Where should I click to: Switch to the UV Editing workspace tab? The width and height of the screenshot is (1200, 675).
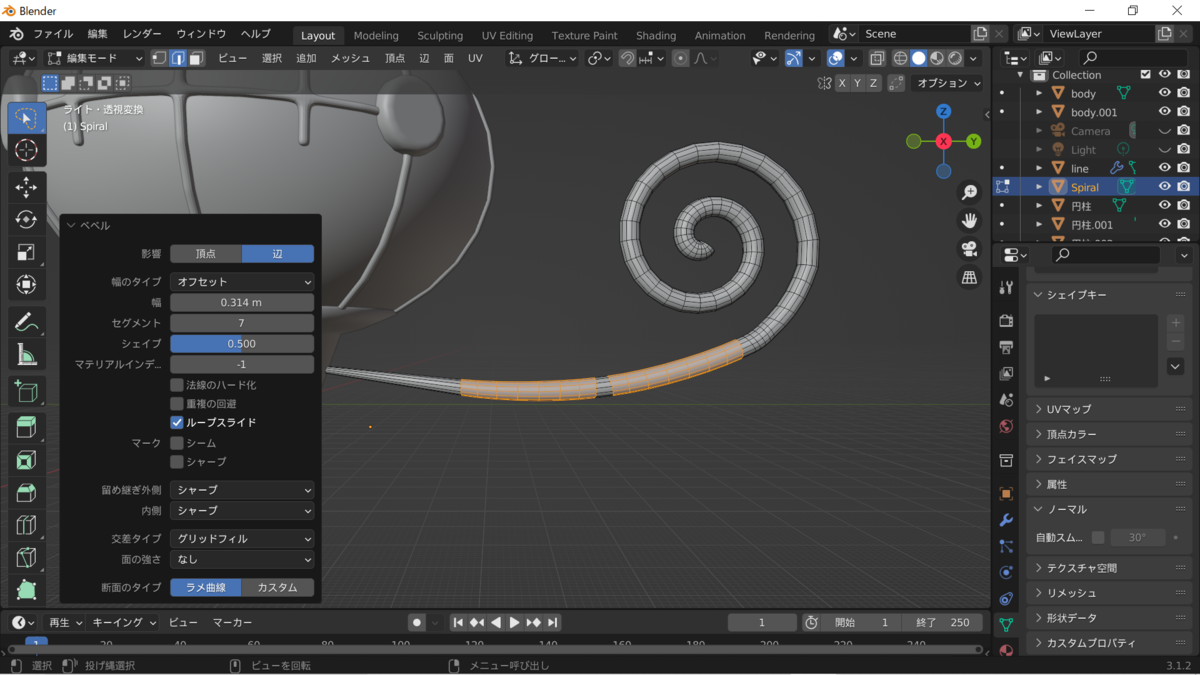tap(507, 35)
